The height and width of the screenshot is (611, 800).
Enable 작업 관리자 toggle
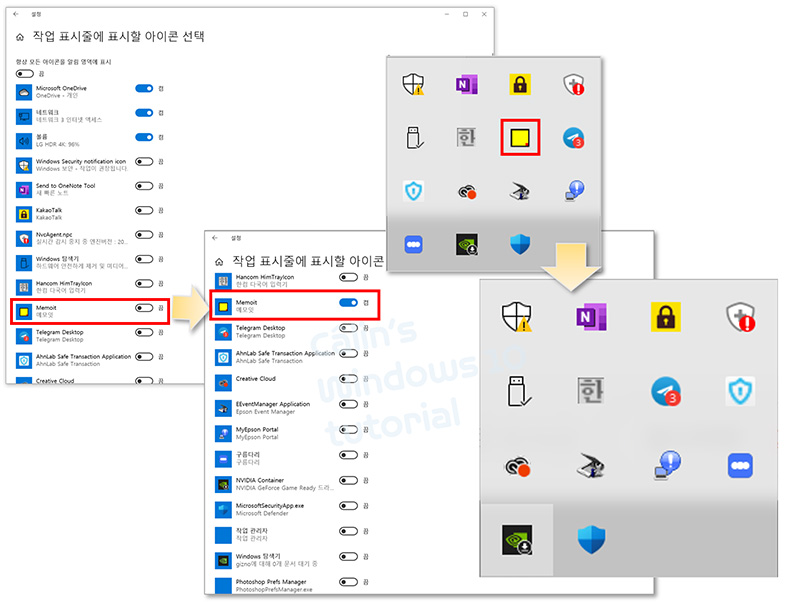point(348,531)
